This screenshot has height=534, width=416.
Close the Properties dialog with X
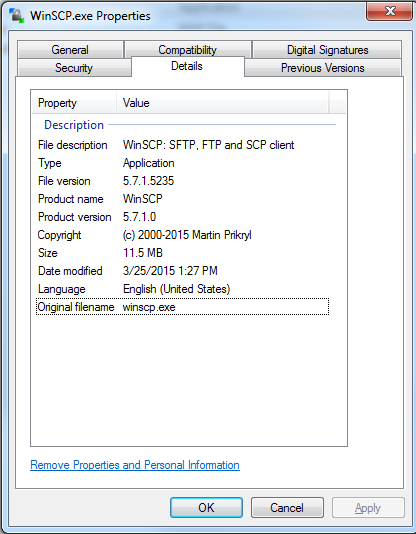click(390, 11)
